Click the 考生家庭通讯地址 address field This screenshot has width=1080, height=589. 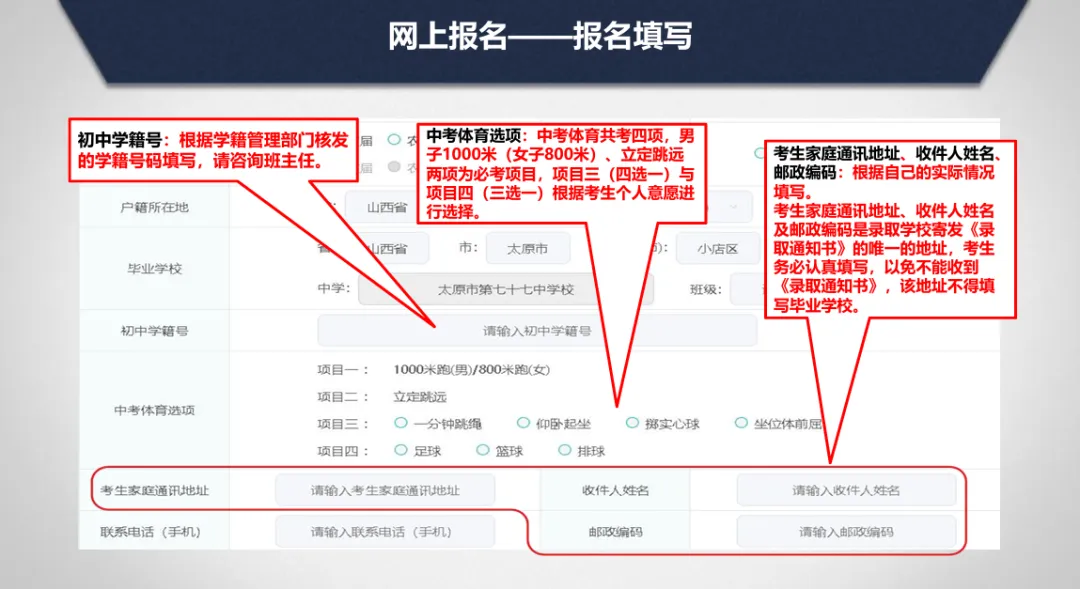pos(383,489)
